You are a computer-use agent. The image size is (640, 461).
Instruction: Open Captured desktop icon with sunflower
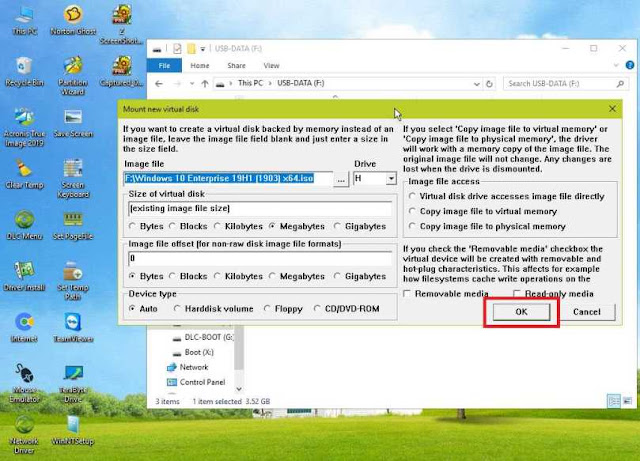point(122,71)
